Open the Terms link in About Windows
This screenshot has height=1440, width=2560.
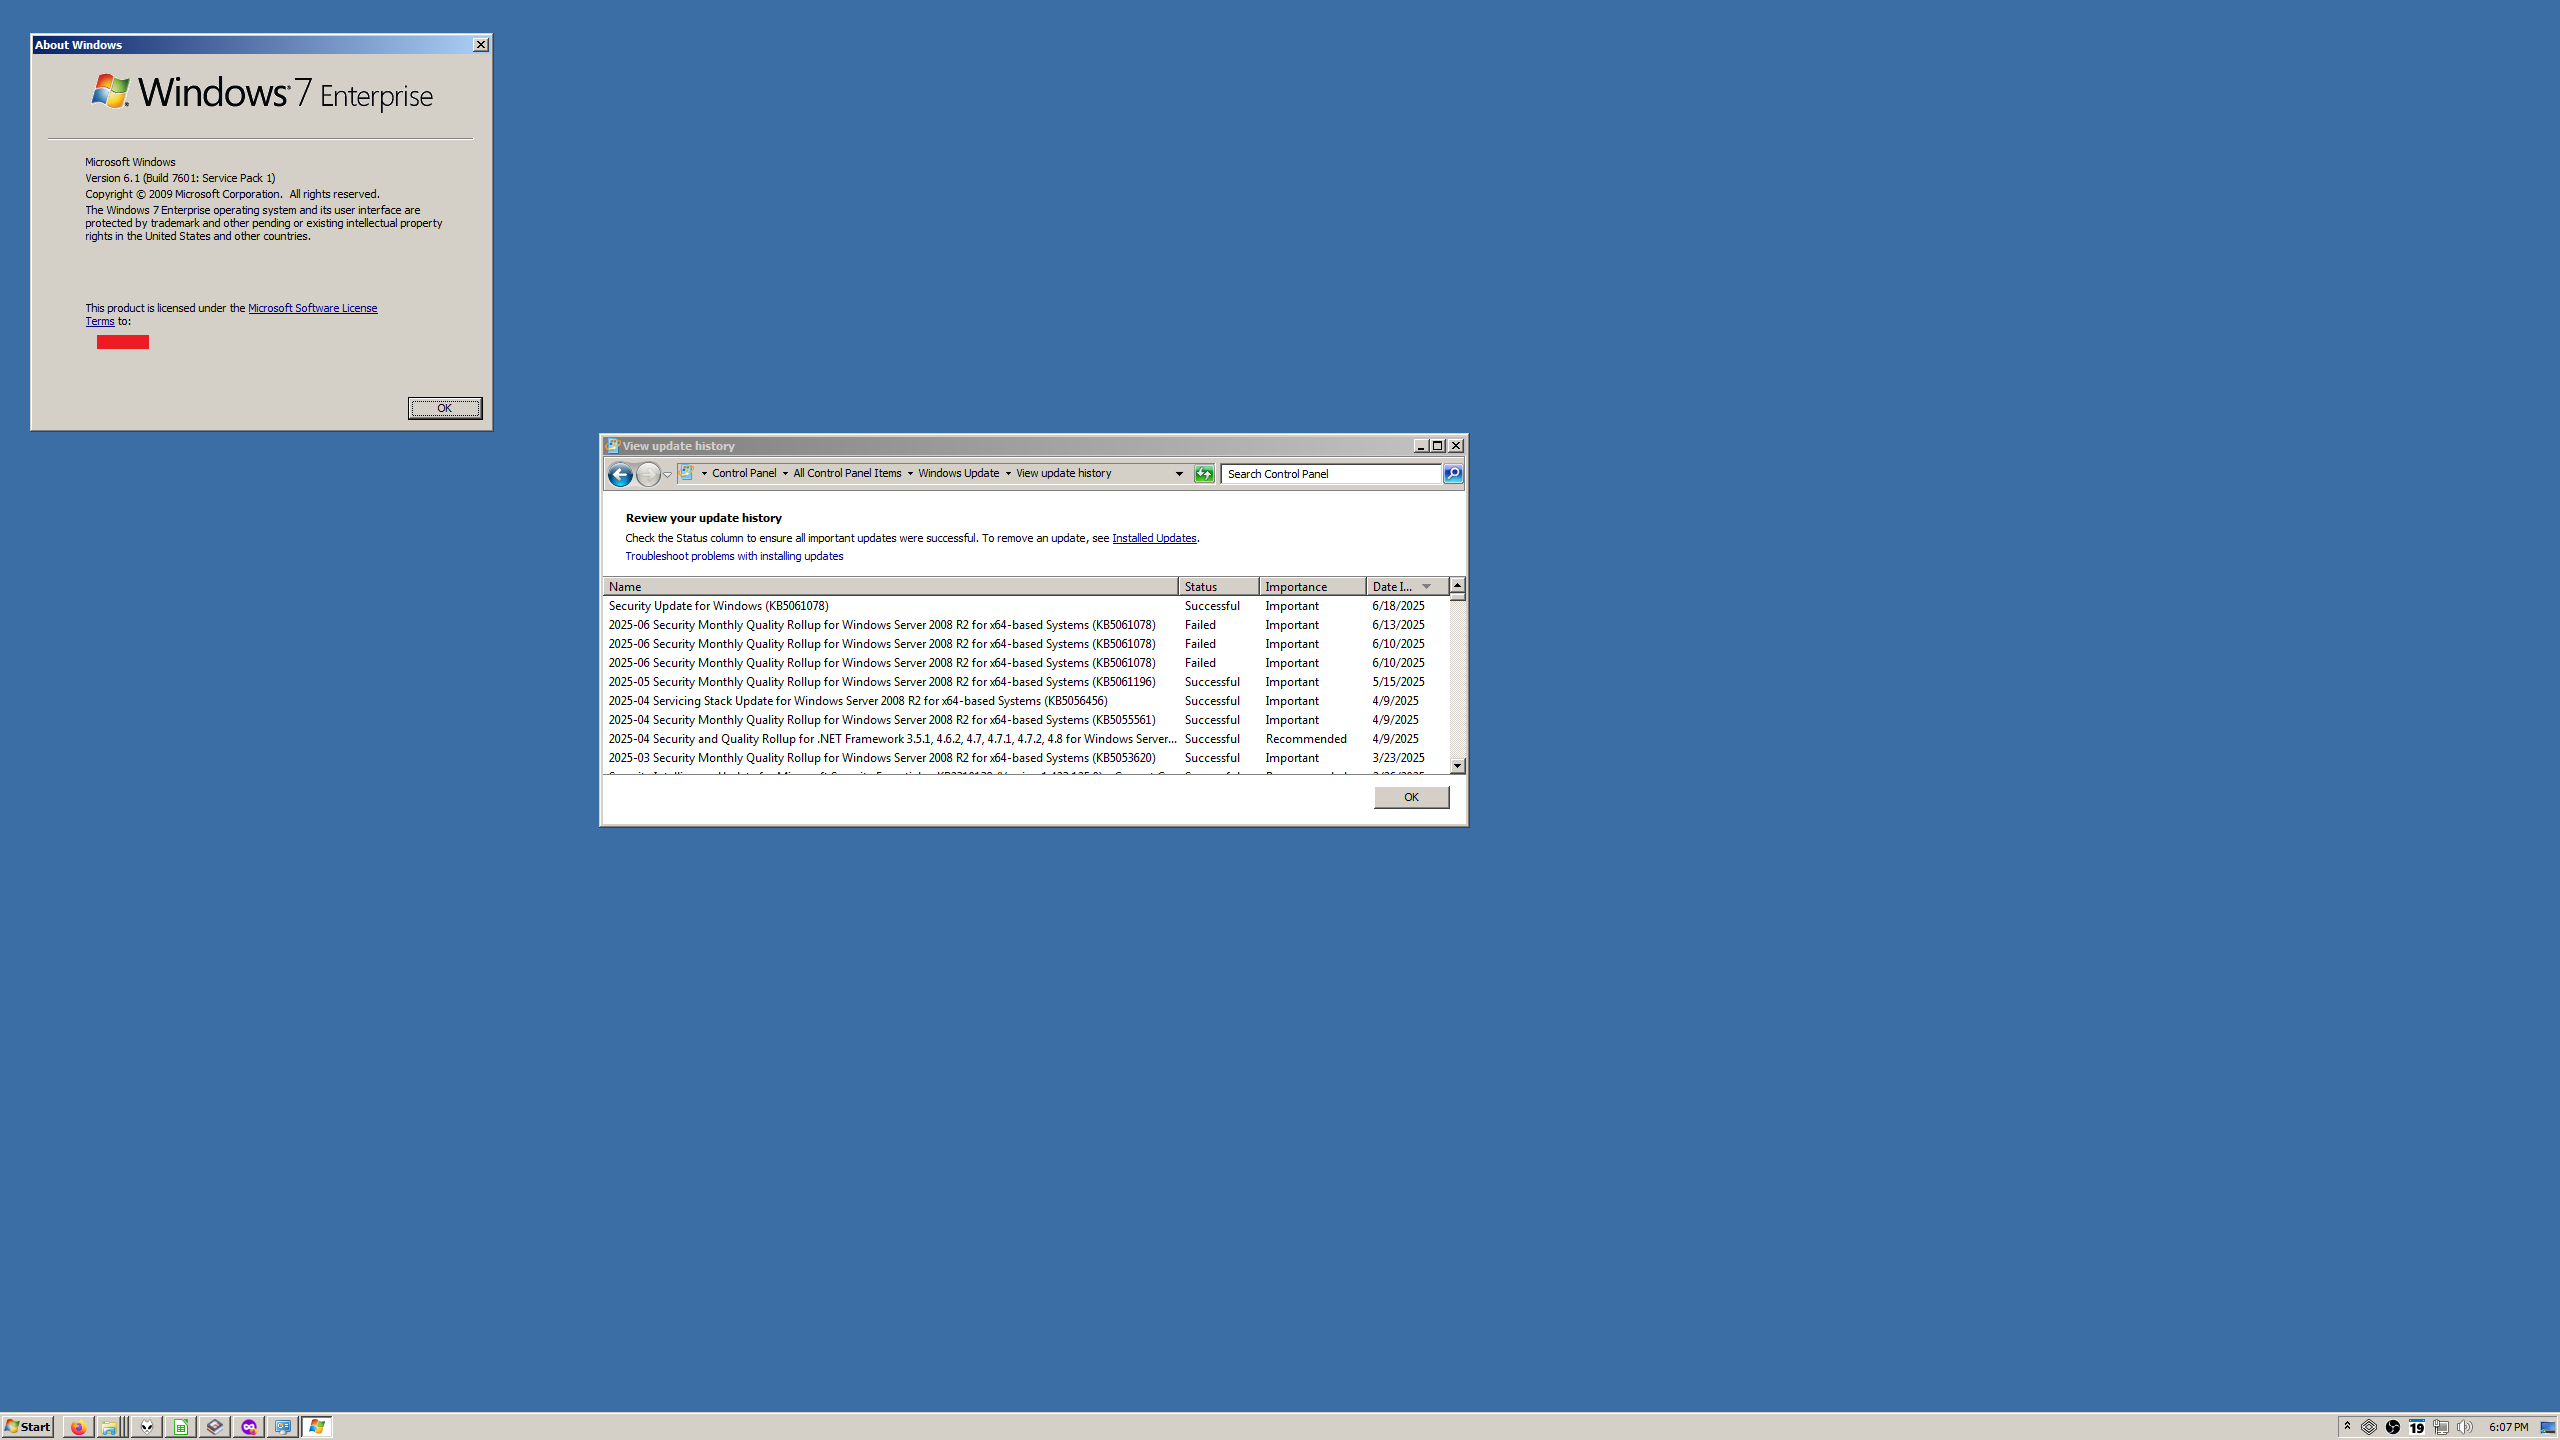pyautogui.click(x=100, y=321)
